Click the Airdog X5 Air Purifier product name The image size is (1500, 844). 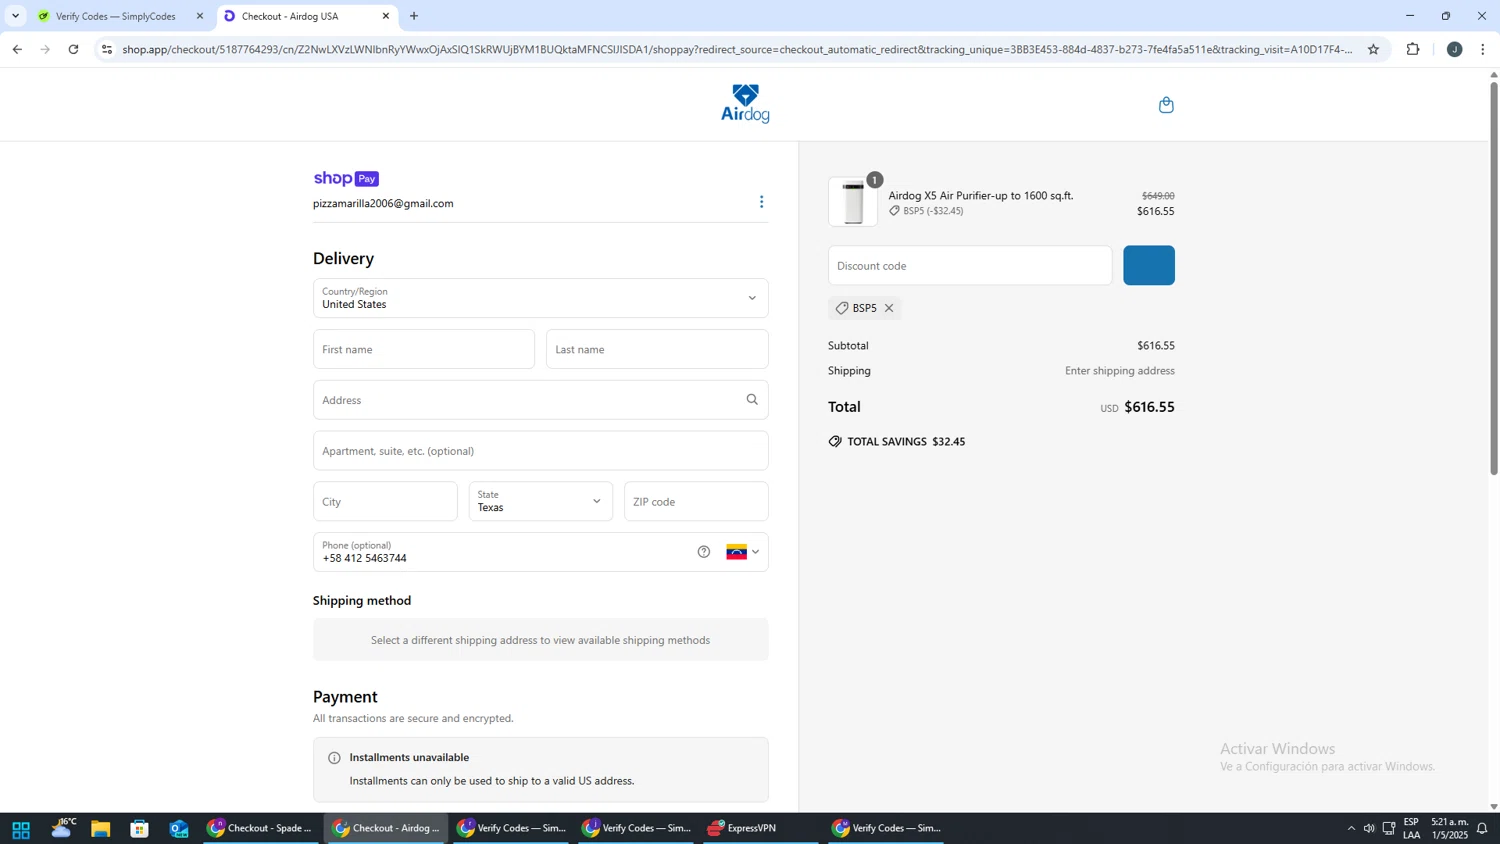tap(980, 196)
